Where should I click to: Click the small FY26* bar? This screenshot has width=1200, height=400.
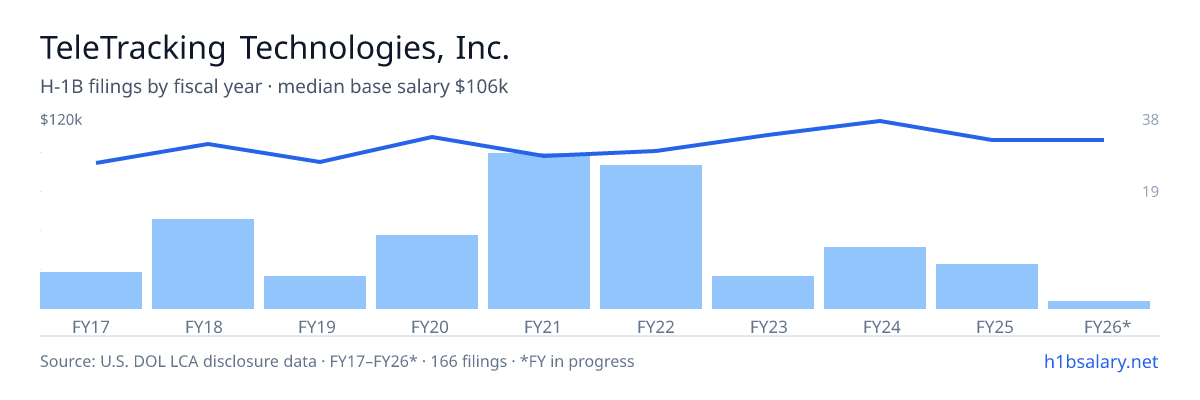point(1099,304)
